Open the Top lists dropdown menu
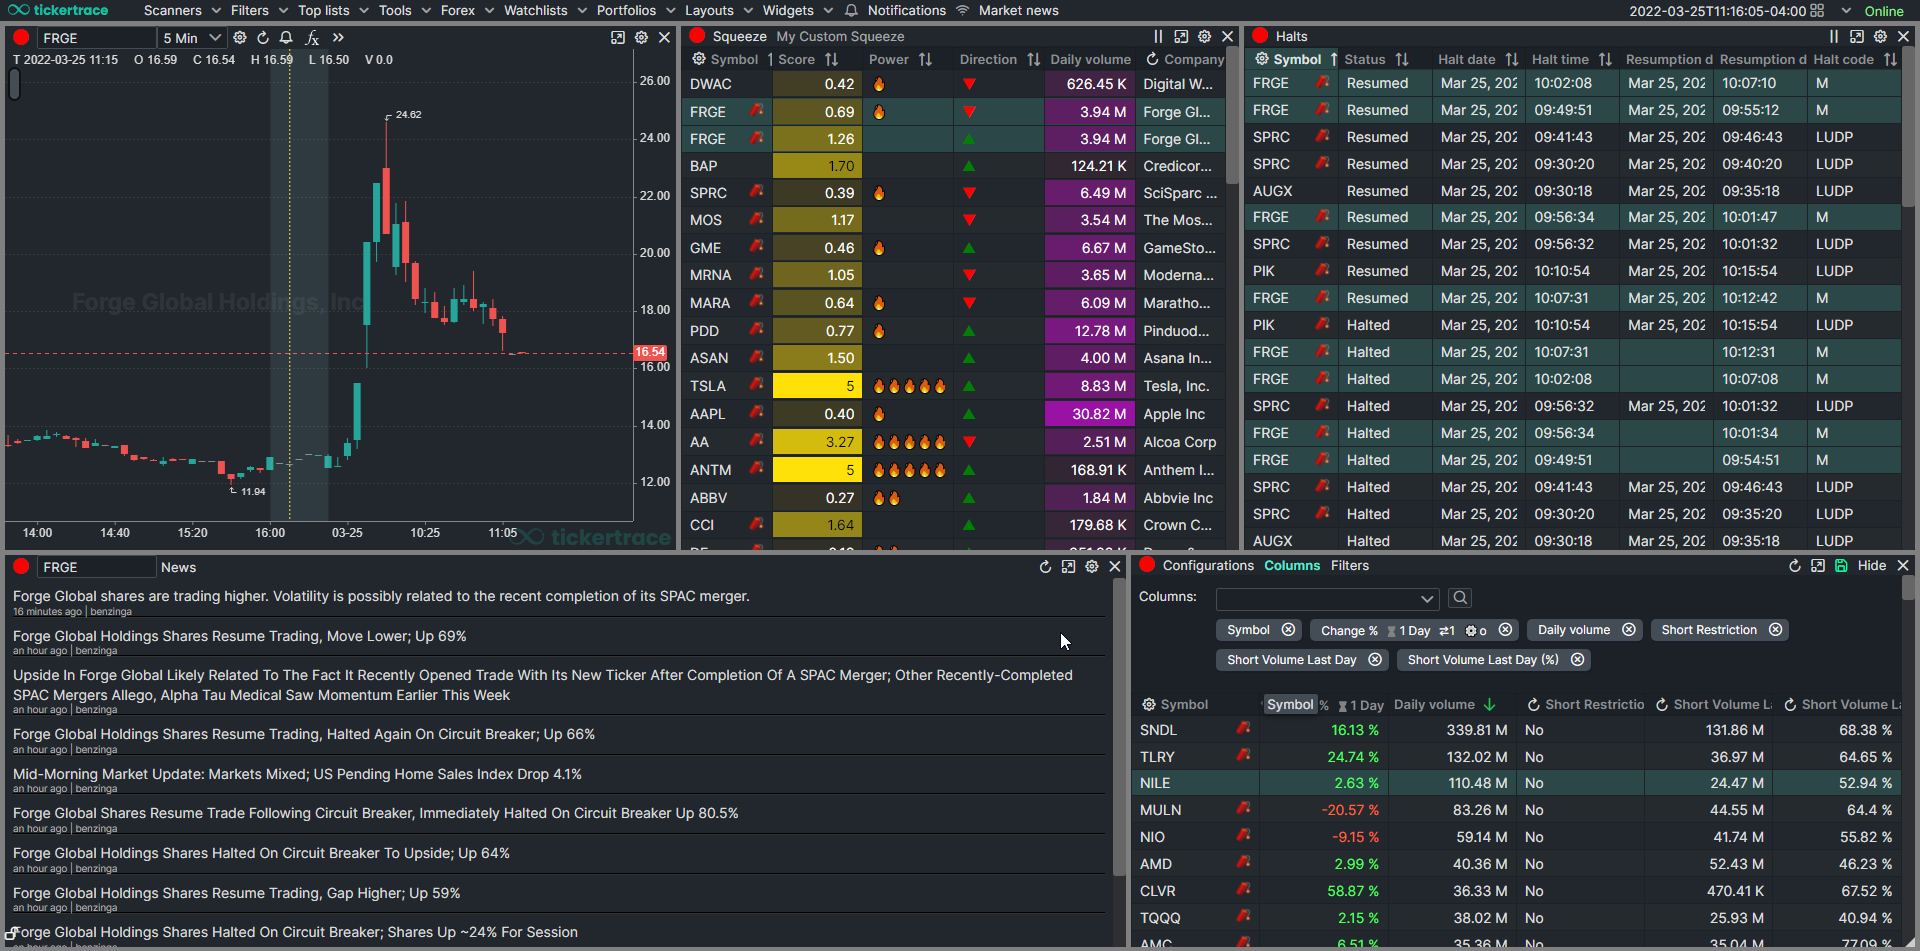Screen dimensions: 1920x951 [x=333, y=11]
